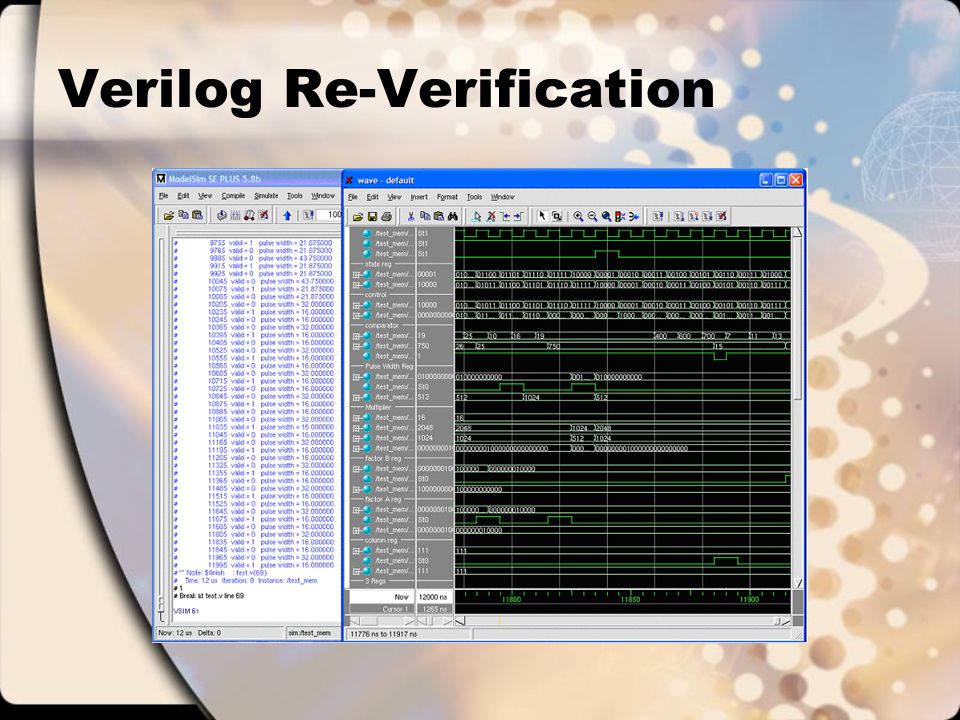This screenshot has width=960, height=720.
Task: Click the 'Cursor 1' label below signal names
Action: (x=395, y=609)
